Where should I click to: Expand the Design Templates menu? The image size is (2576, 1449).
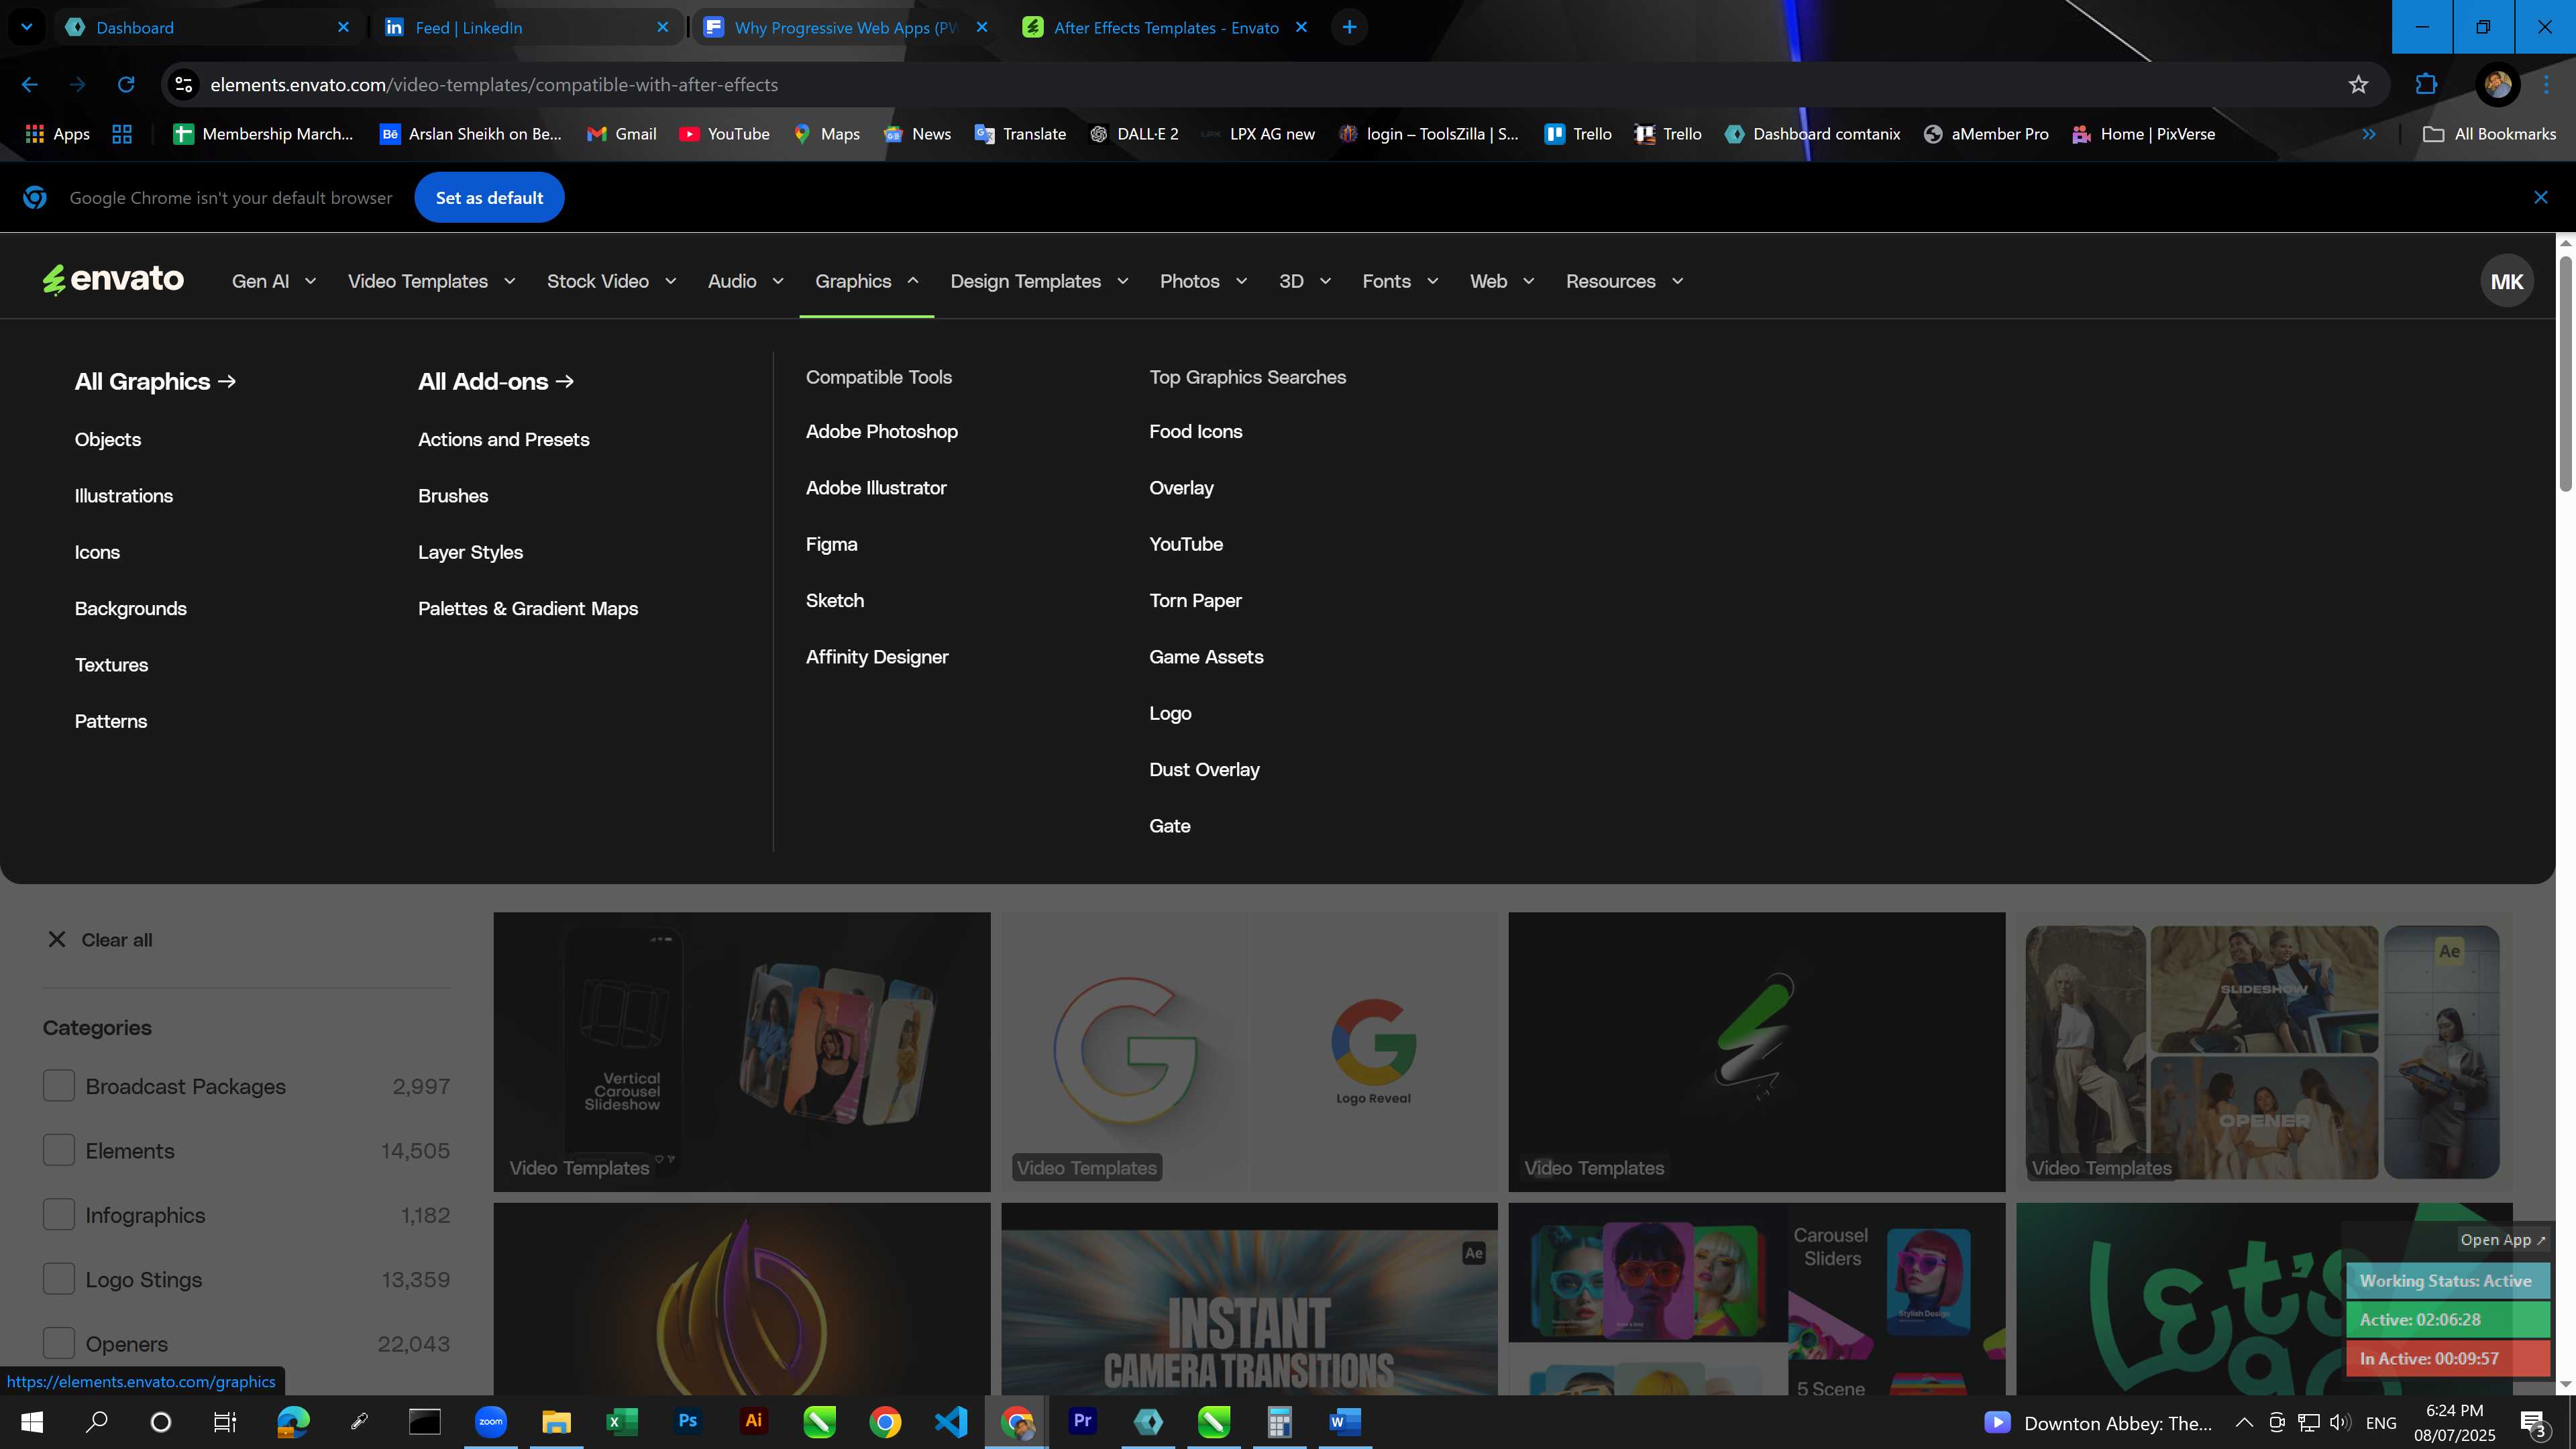click(1039, 281)
